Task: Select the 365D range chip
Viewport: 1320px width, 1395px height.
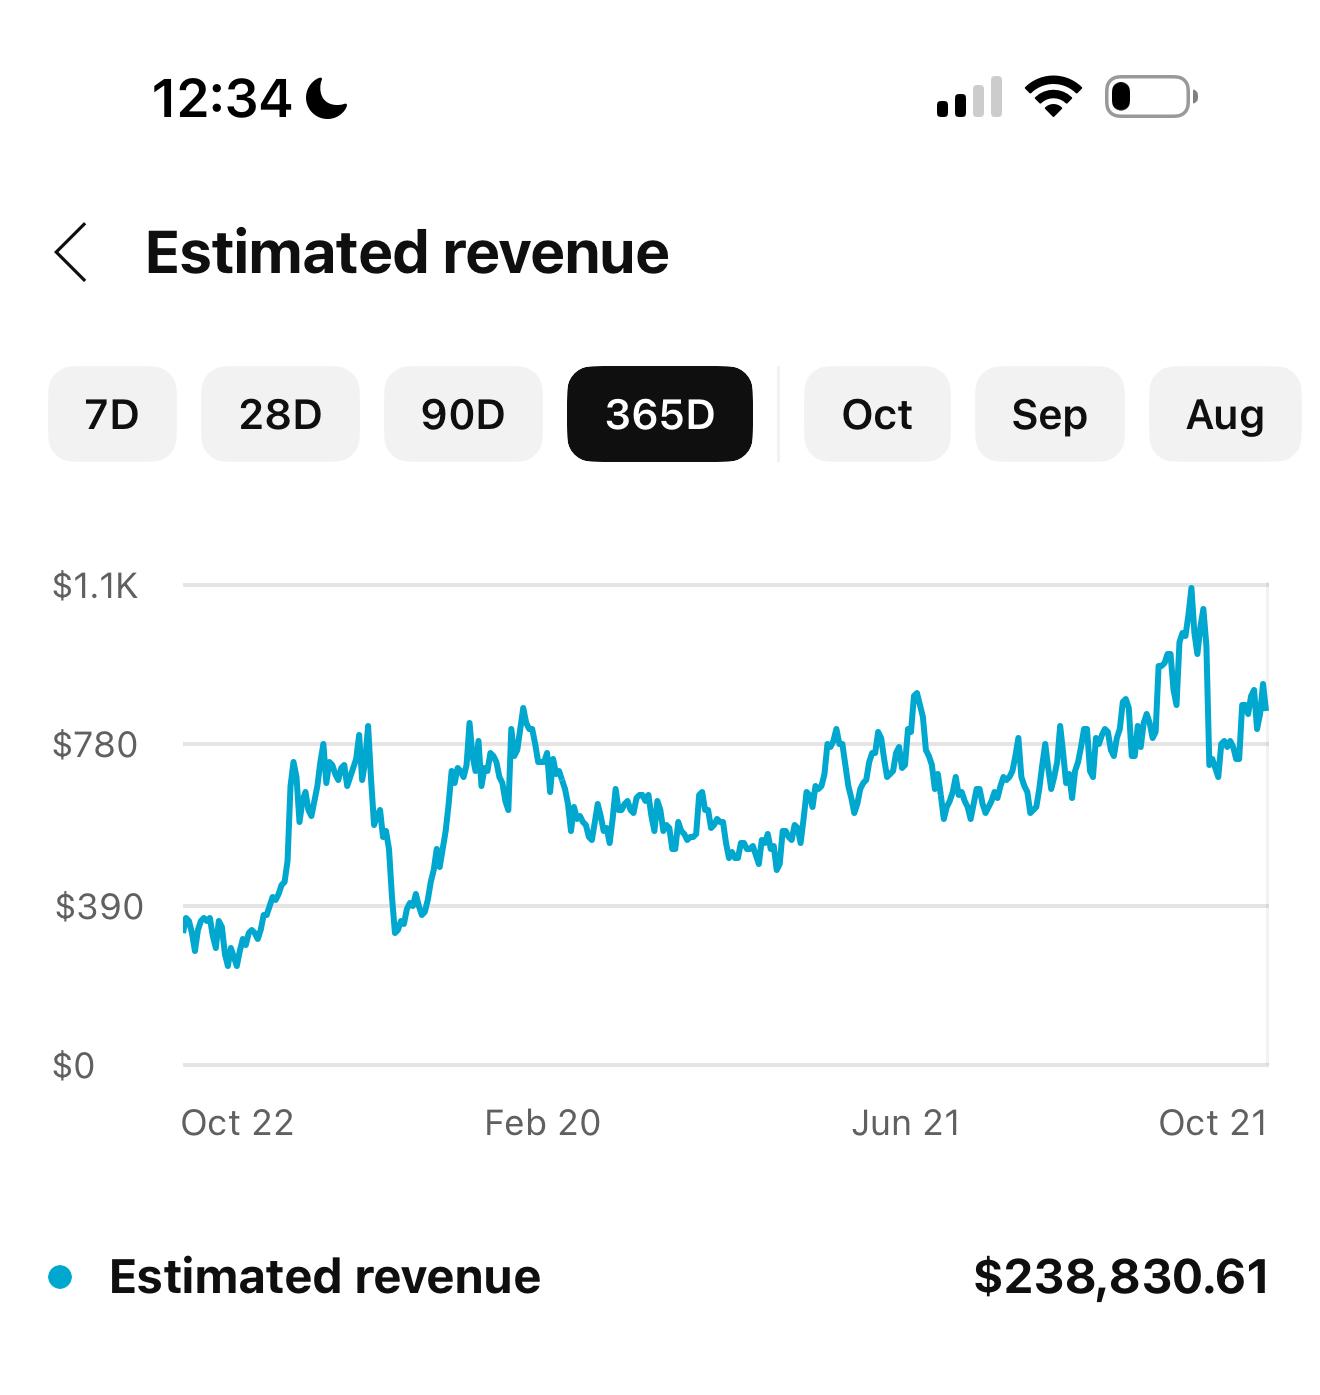Action: 660,414
